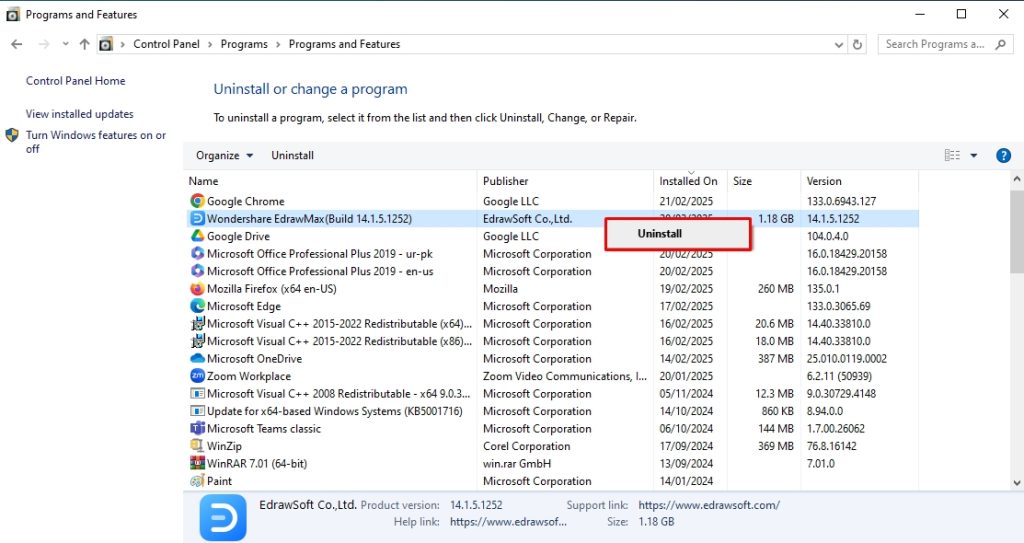Refresh the Programs and Features list
Viewport: 1024px width, 543px height.
[857, 44]
